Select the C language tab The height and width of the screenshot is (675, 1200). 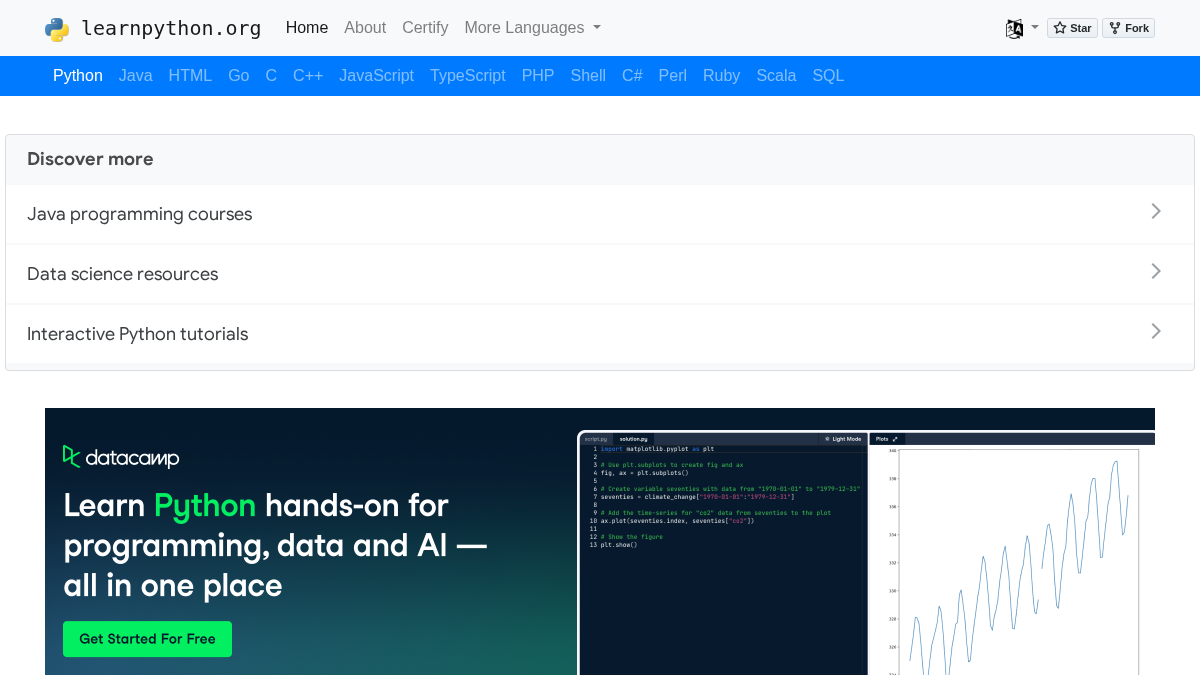(271, 76)
